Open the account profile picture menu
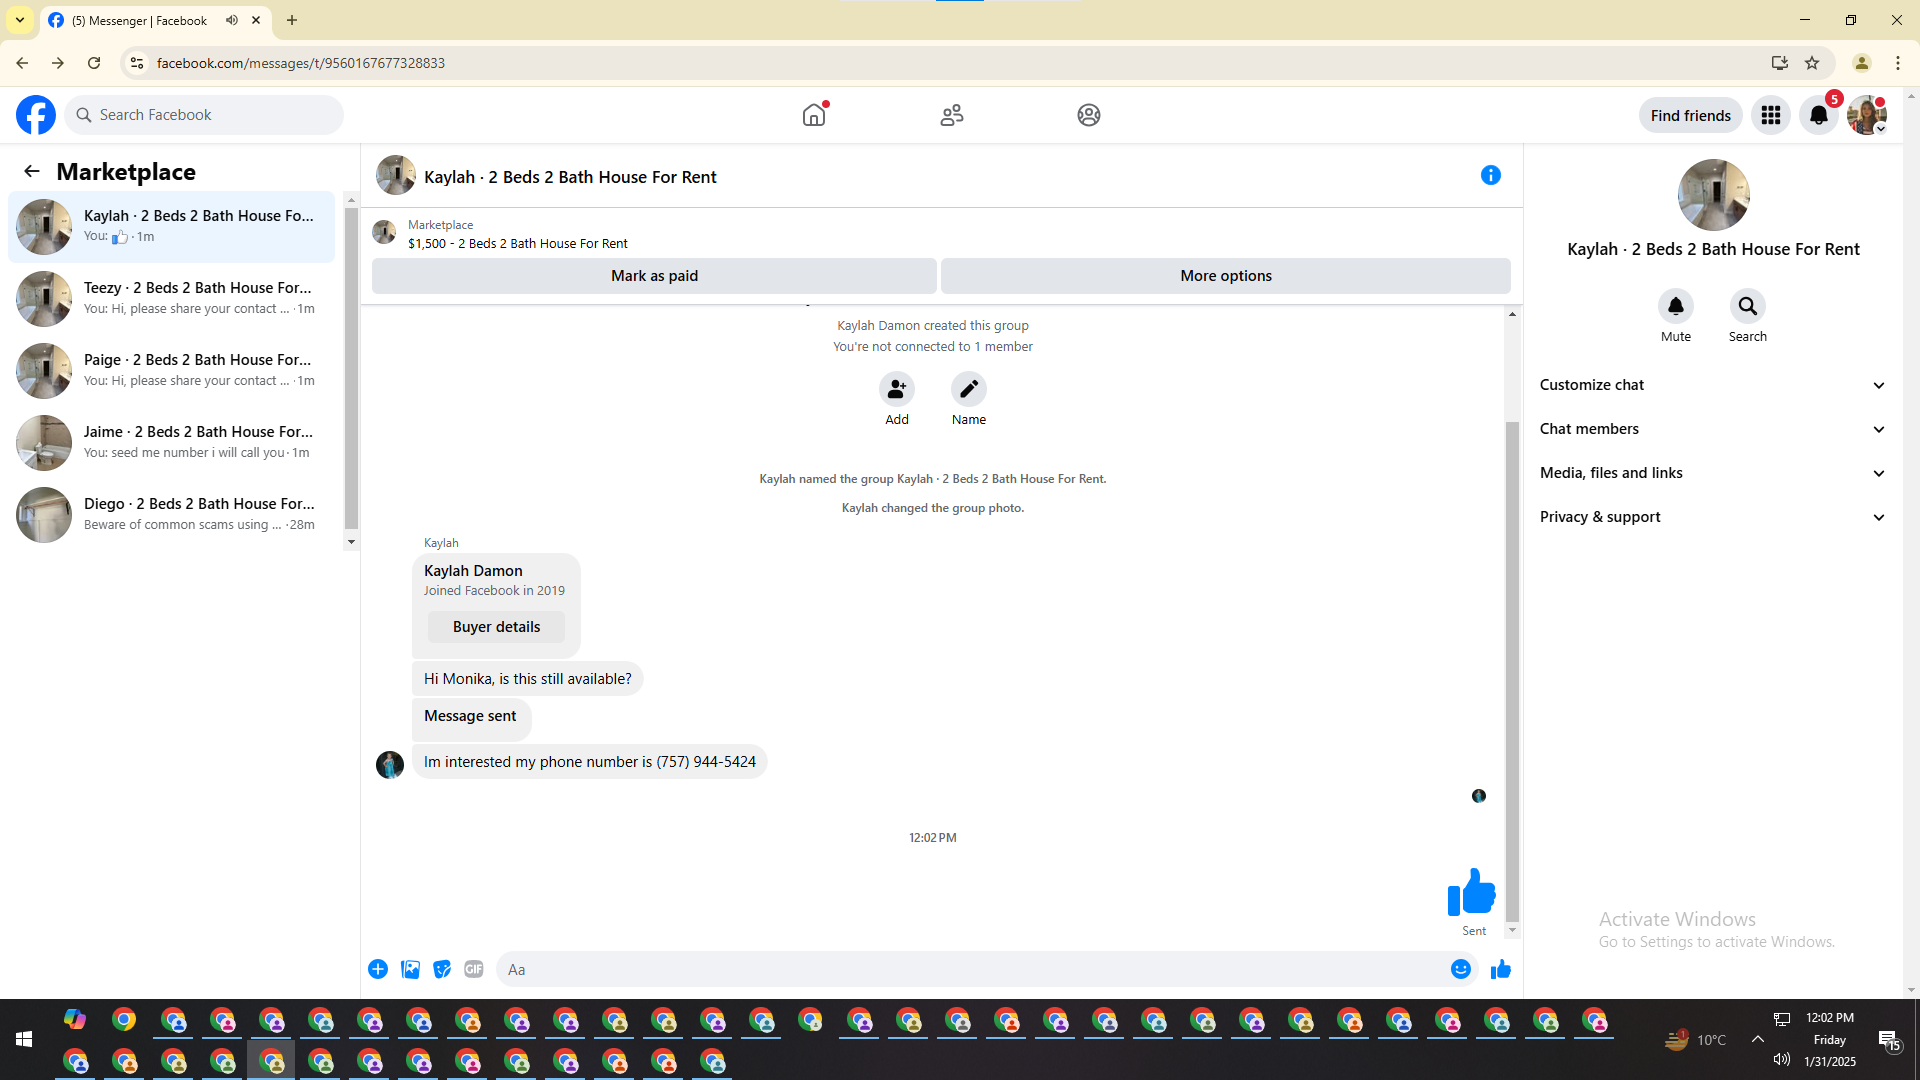1920x1080 pixels. tap(1867, 115)
